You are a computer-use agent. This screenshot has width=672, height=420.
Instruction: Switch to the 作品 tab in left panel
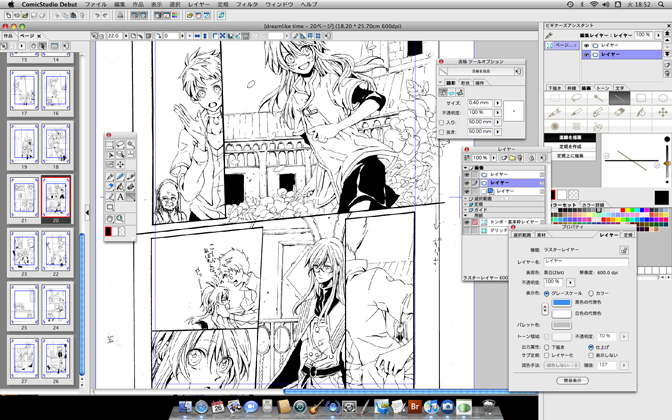click(8, 36)
